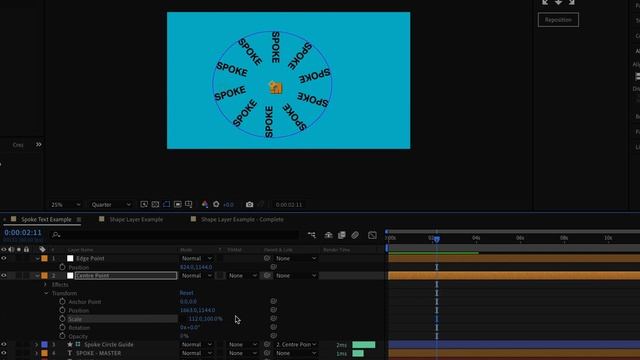Take a snapshot with camera icon
The width and height of the screenshot is (640, 360).
(x=249, y=204)
